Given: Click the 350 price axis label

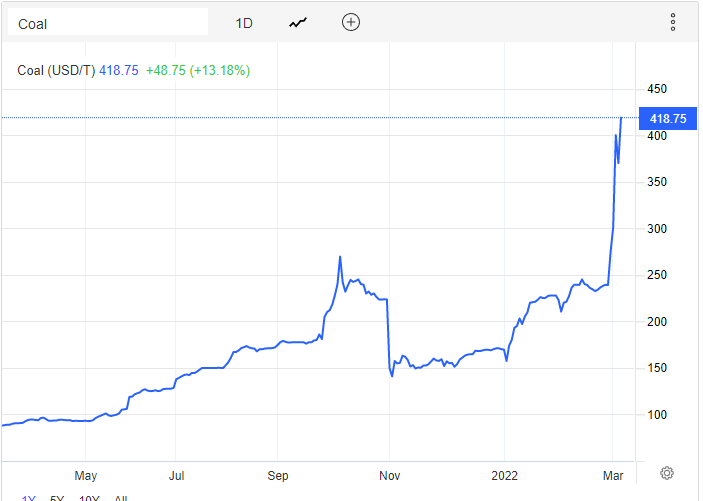Looking at the screenshot, I should click(656, 182).
